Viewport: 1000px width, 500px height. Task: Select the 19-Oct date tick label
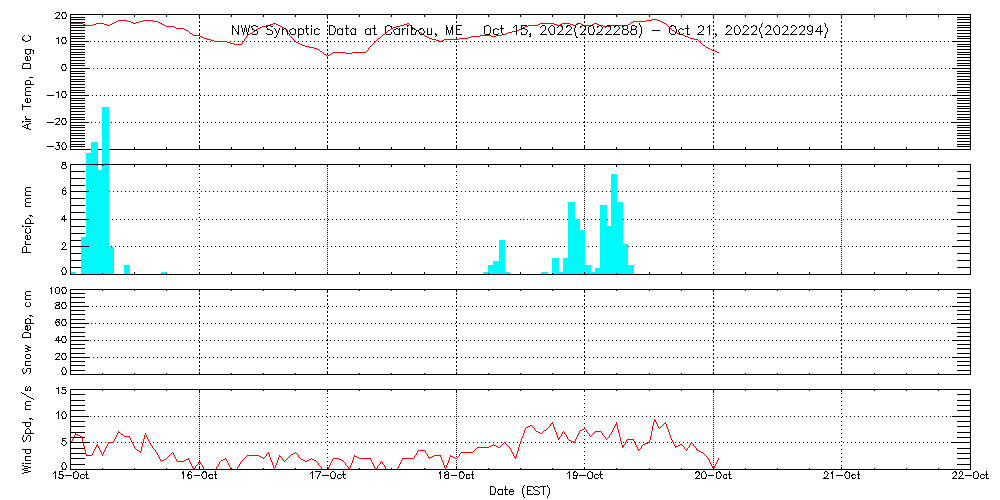(x=585, y=476)
